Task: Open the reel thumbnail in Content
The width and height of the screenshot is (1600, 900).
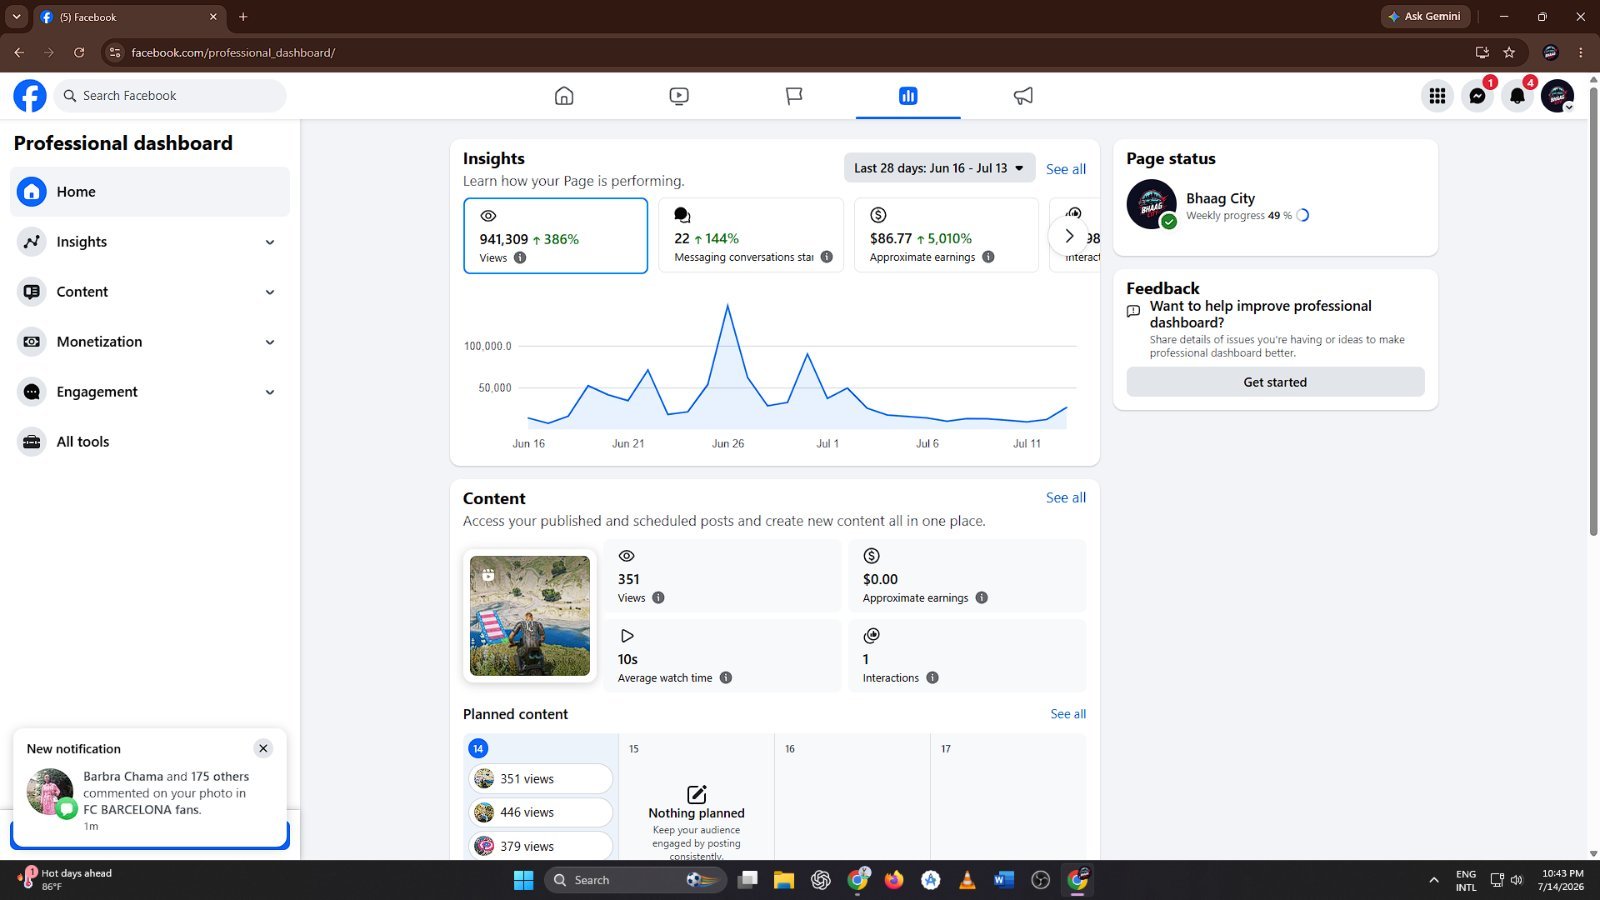Action: point(530,616)
